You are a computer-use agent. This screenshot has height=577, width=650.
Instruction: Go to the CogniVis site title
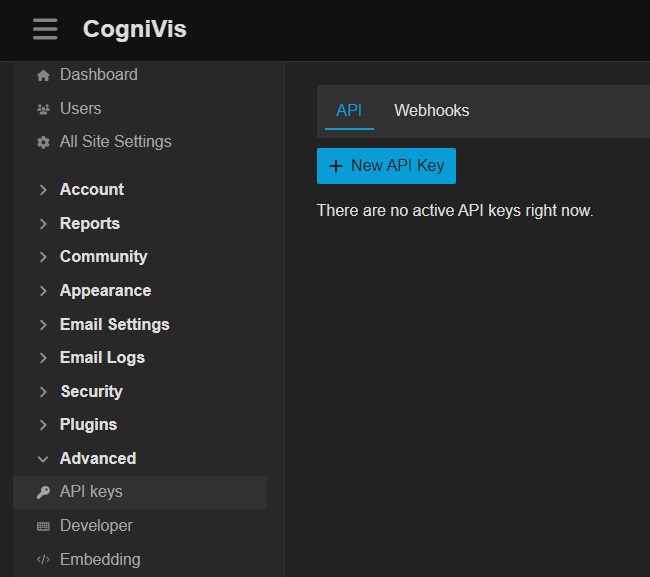coord(134,30)
